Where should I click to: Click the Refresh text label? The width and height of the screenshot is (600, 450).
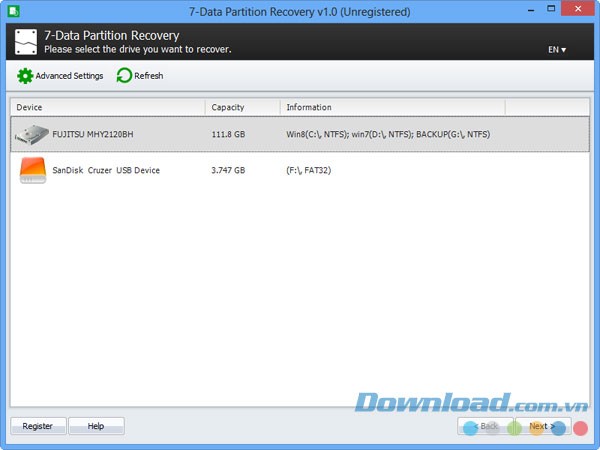click(148, 76)
